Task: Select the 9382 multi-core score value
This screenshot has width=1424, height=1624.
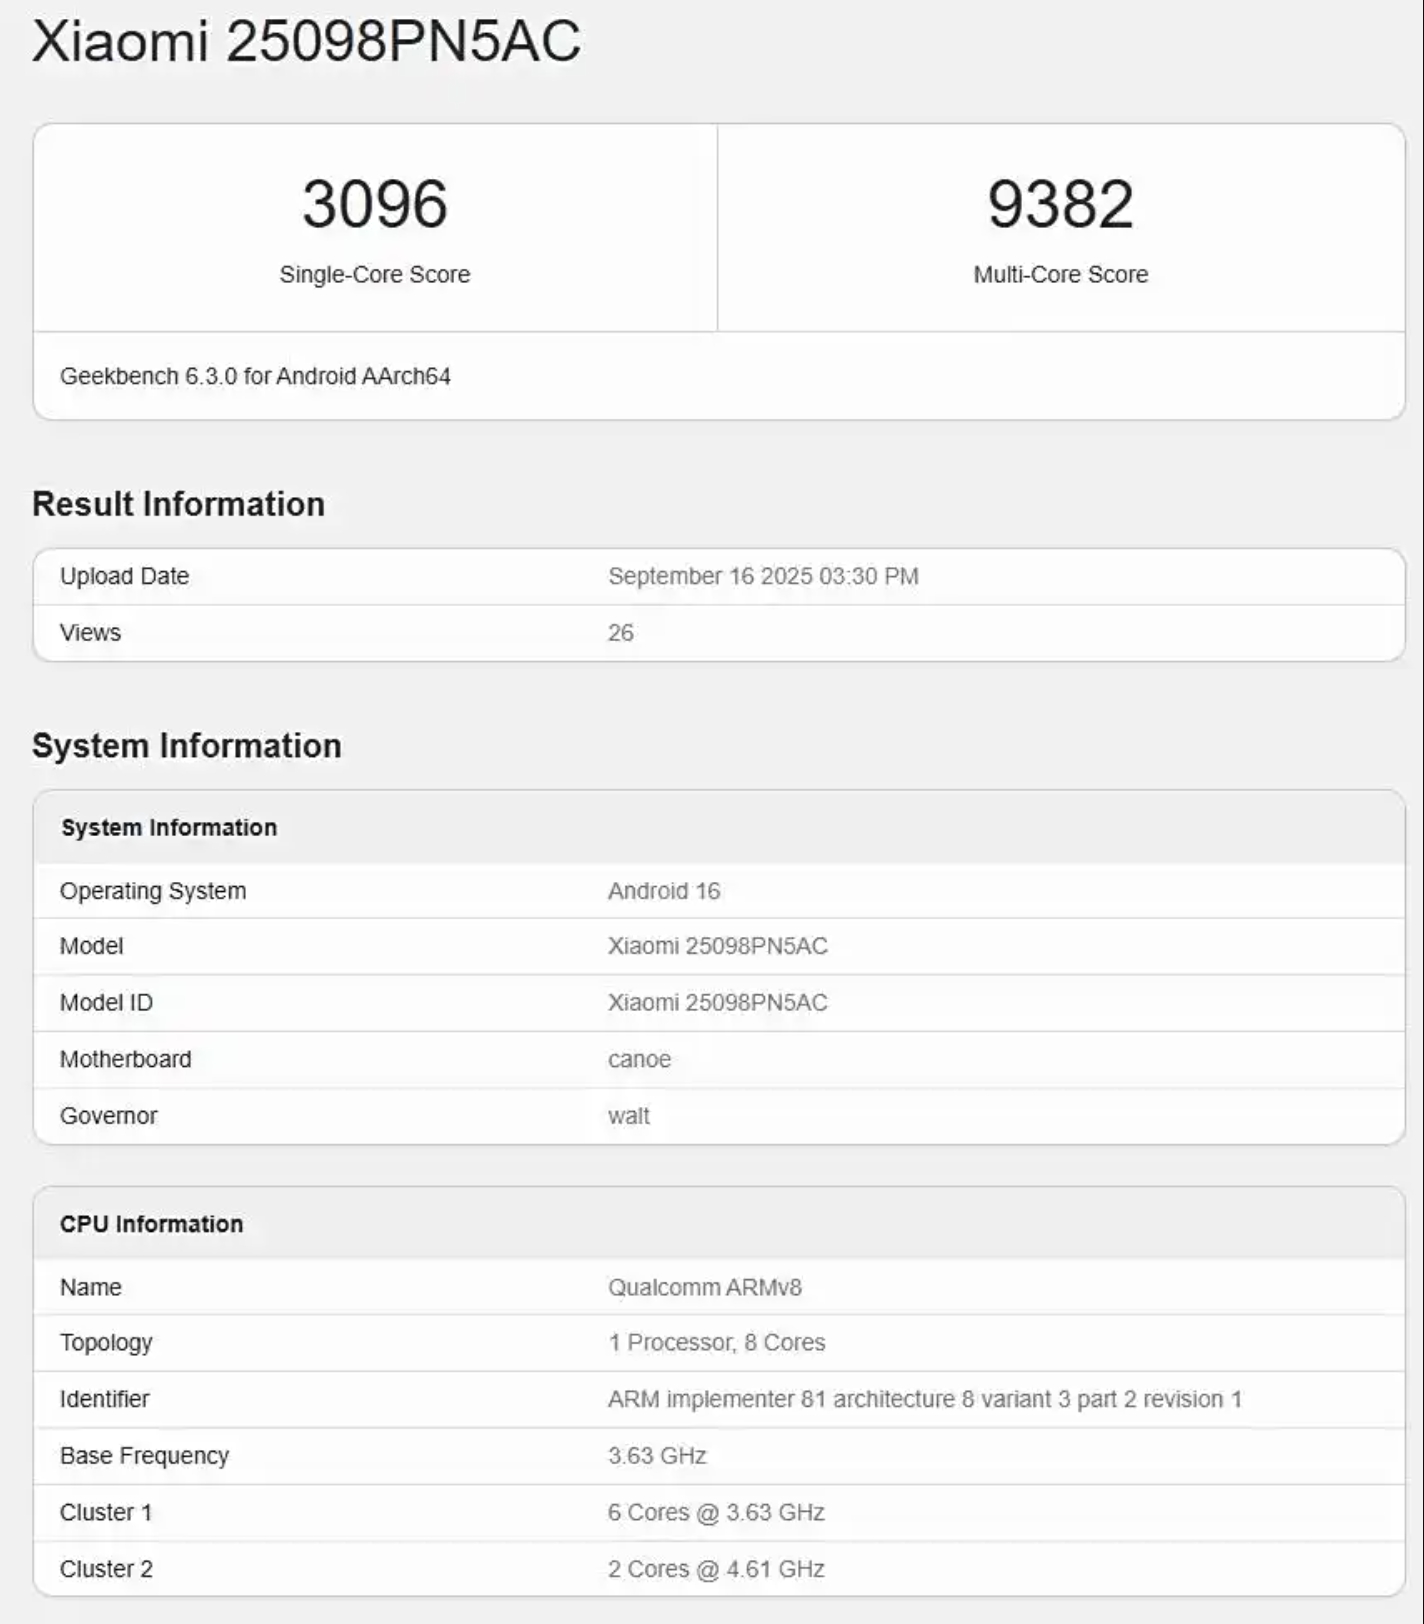Action: pos(1061,204)
